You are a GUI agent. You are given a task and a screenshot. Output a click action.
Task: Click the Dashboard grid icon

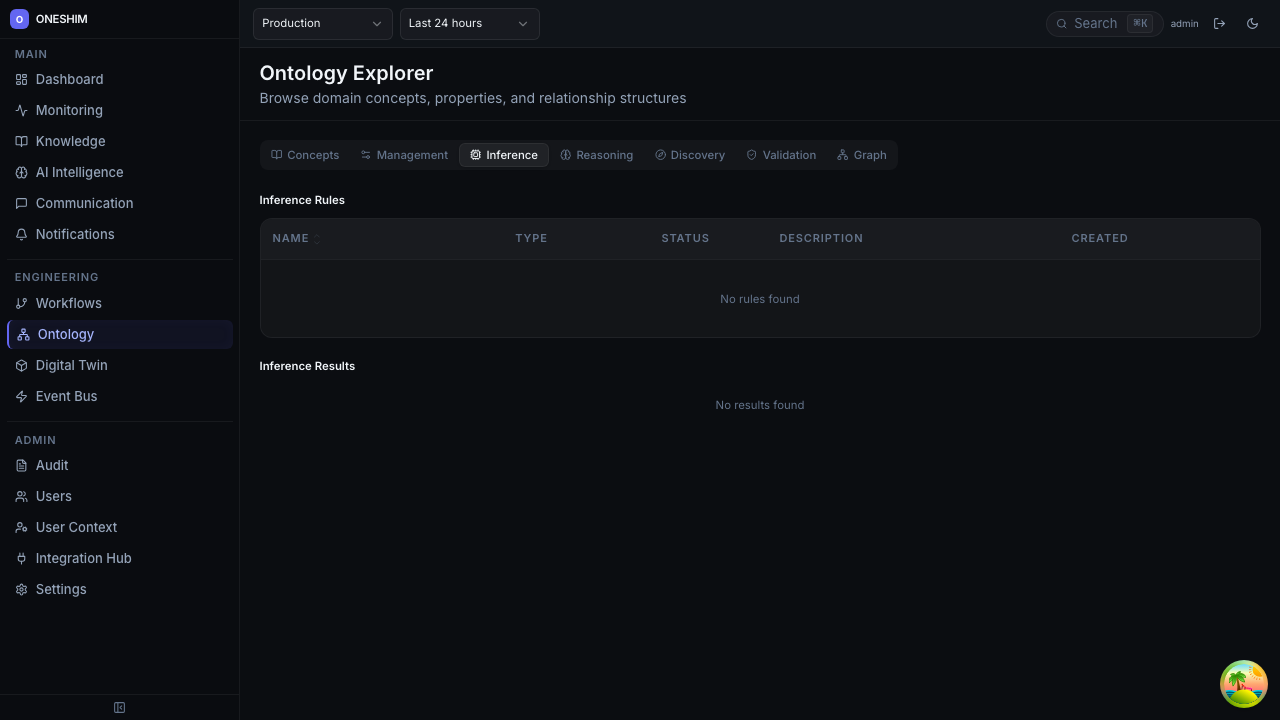click(21, 79)
